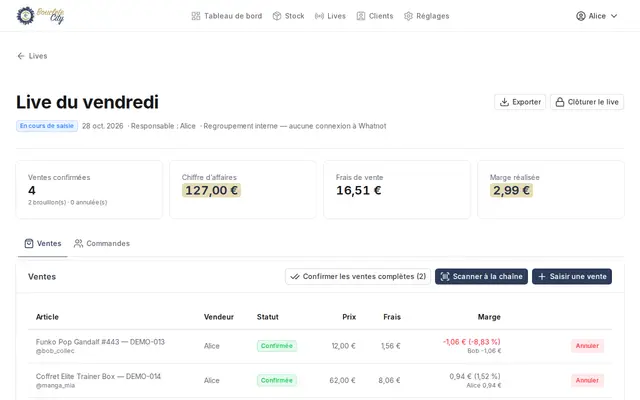
Task: Click the 0,94 € (1,52 %) margin
Action: pos(475,376)
